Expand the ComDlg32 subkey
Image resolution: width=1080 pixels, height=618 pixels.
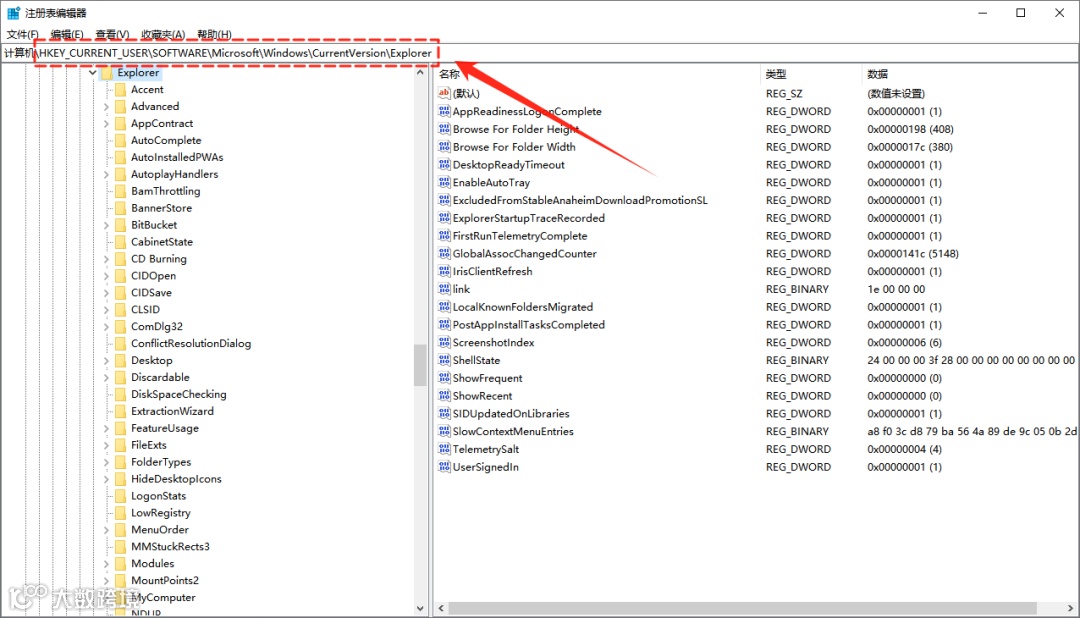[x=106, y=327]
